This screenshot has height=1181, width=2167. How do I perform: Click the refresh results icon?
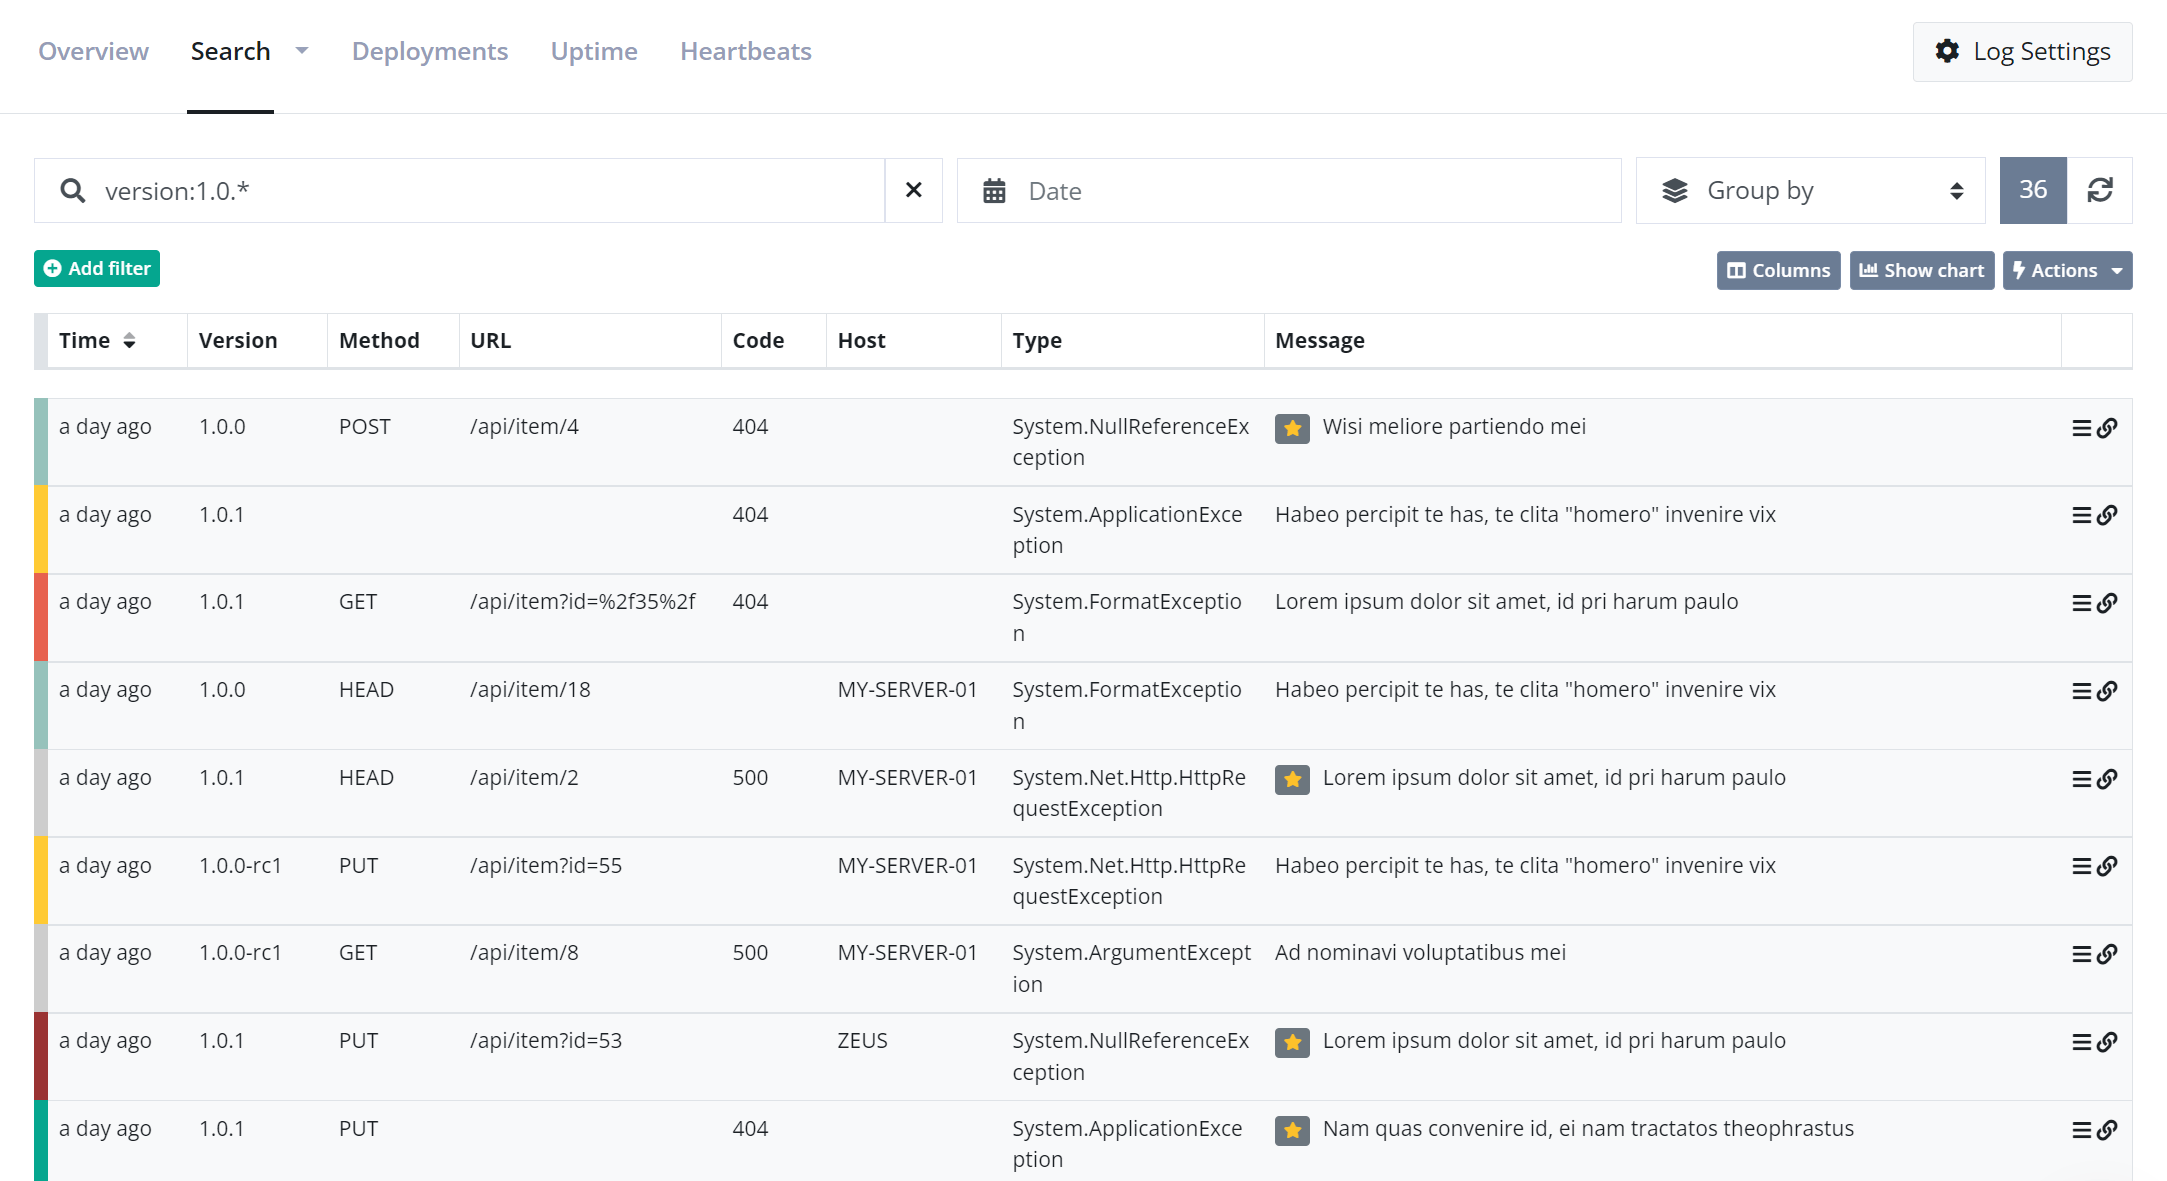(2099, 190)
